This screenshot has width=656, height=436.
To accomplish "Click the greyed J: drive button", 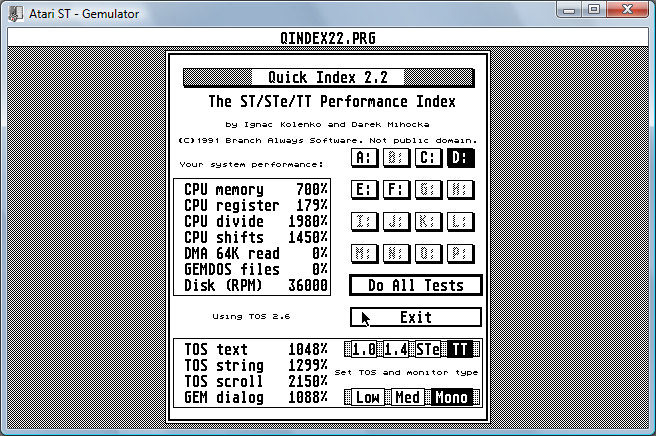I will click(x=396, y=221).
